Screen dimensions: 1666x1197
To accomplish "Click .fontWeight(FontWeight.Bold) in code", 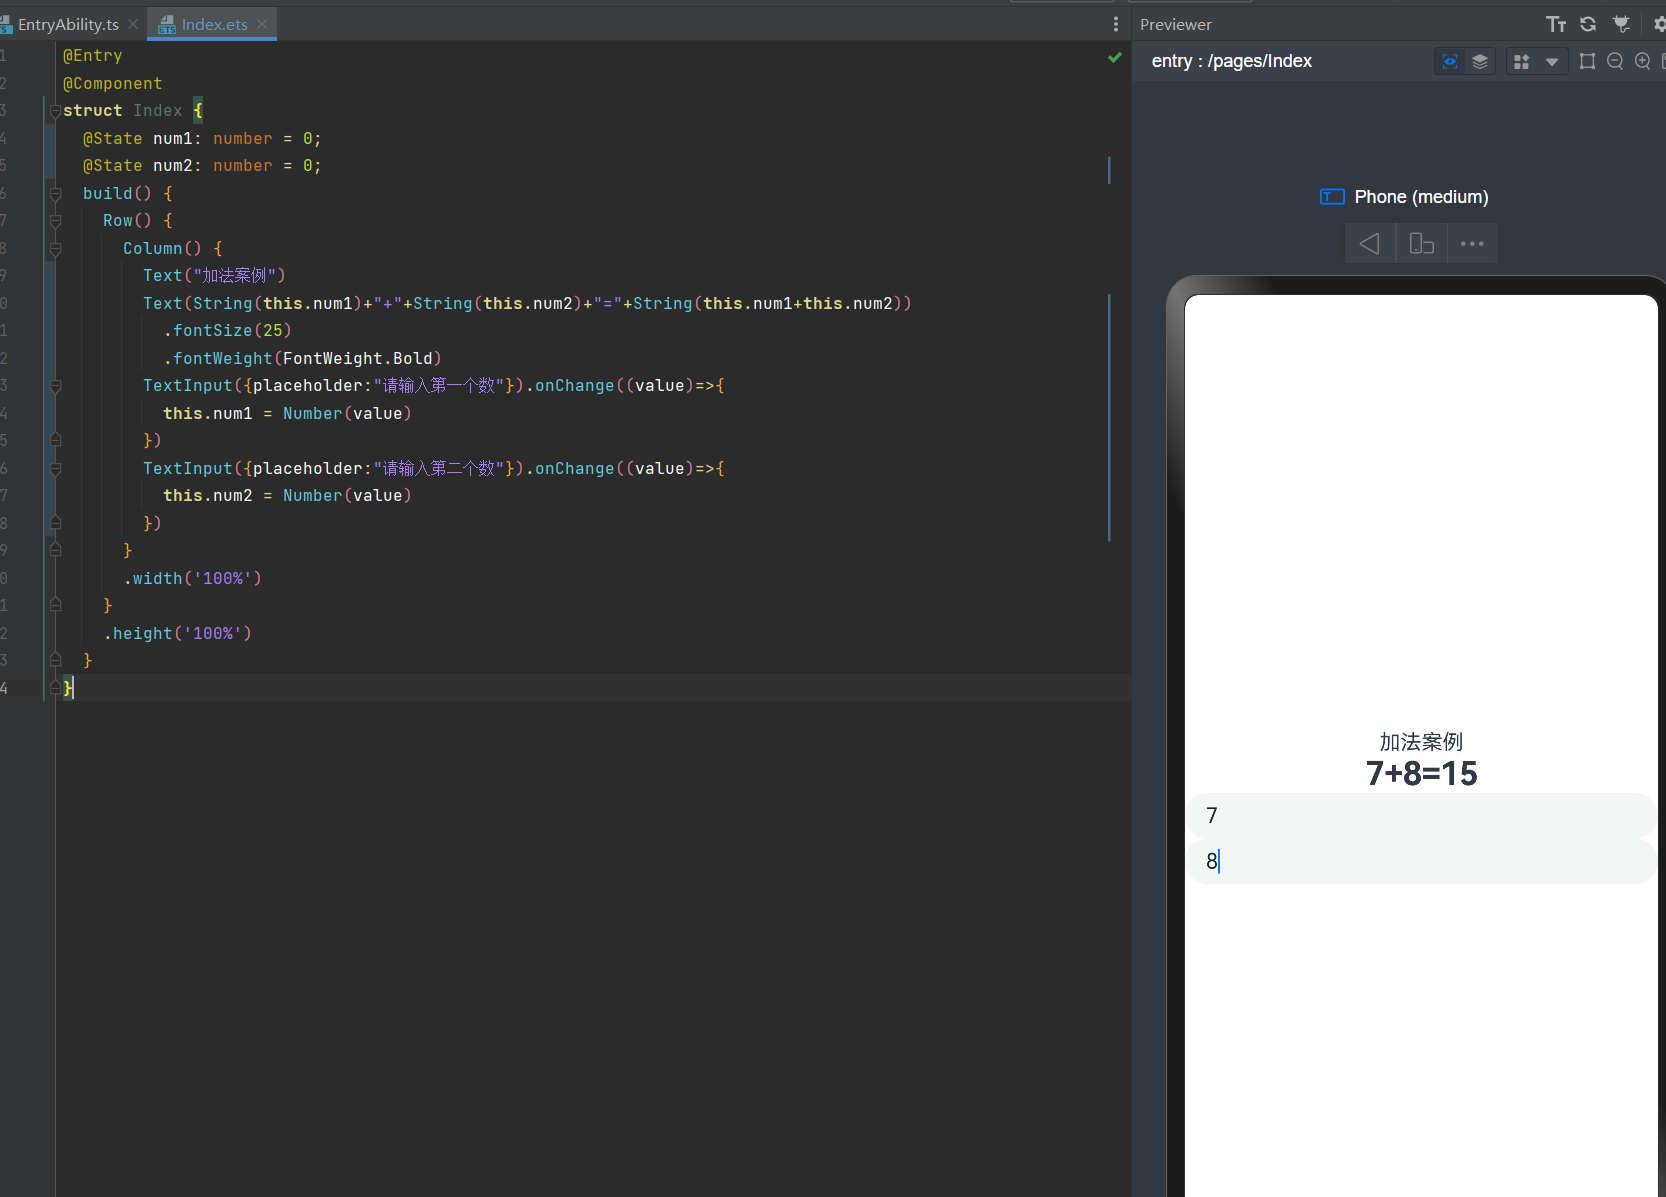I will pos(302,359).
